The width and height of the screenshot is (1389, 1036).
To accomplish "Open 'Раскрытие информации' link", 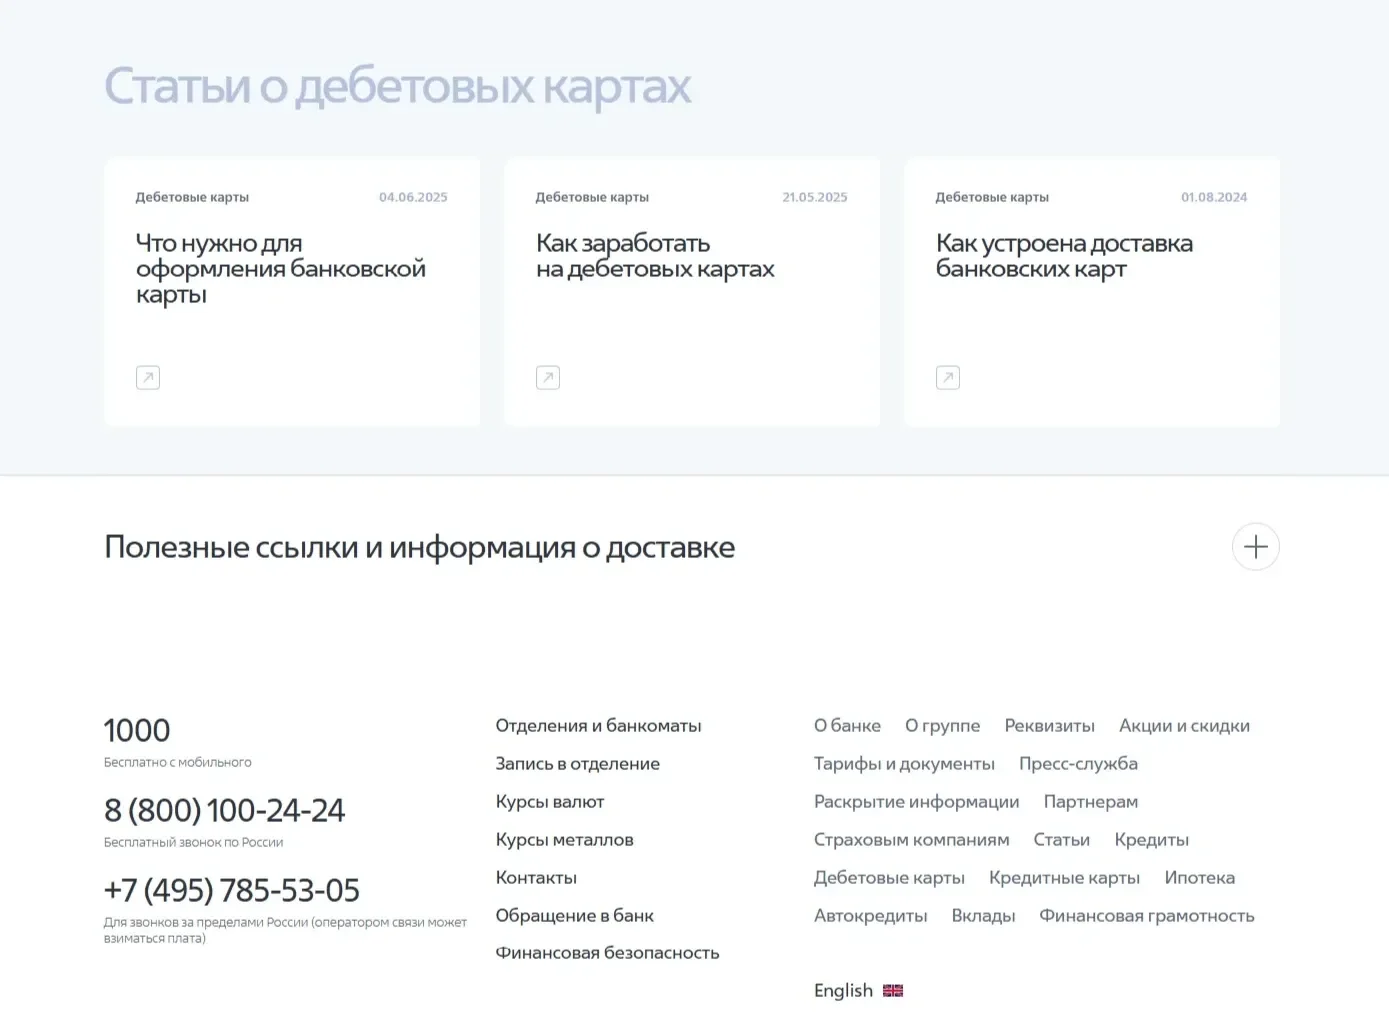I will [x=916, y=802].
